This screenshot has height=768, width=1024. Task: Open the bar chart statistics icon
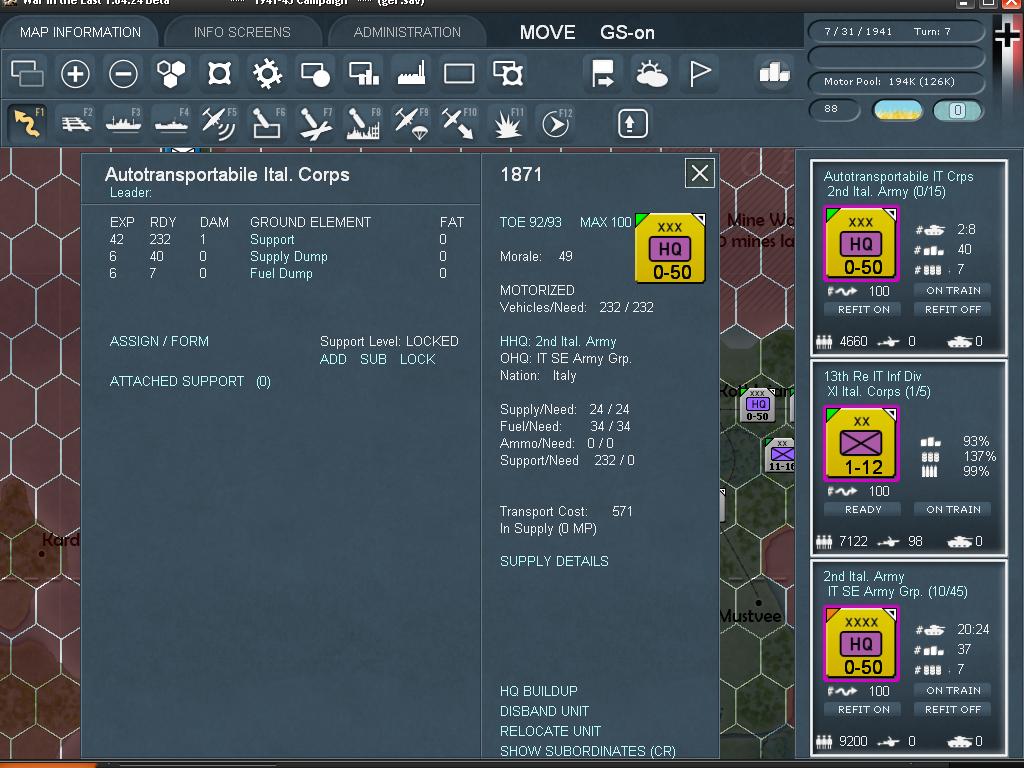[775, 73]
